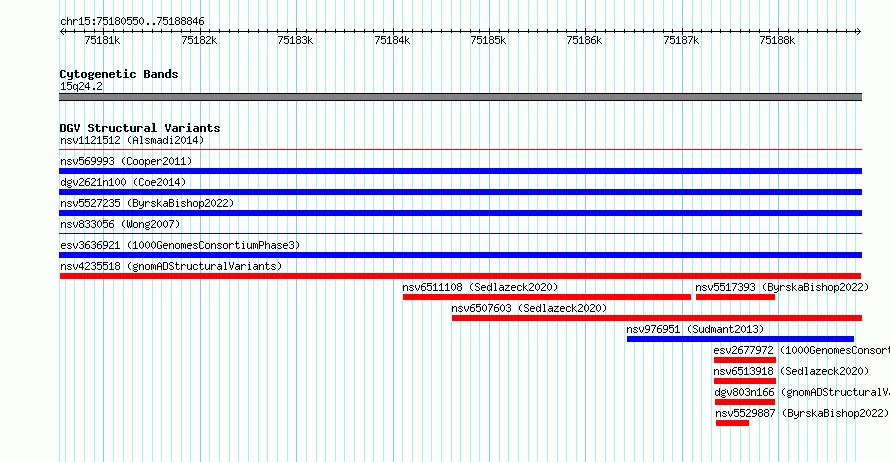Click the 15q24.2 band label

[81, 86]
